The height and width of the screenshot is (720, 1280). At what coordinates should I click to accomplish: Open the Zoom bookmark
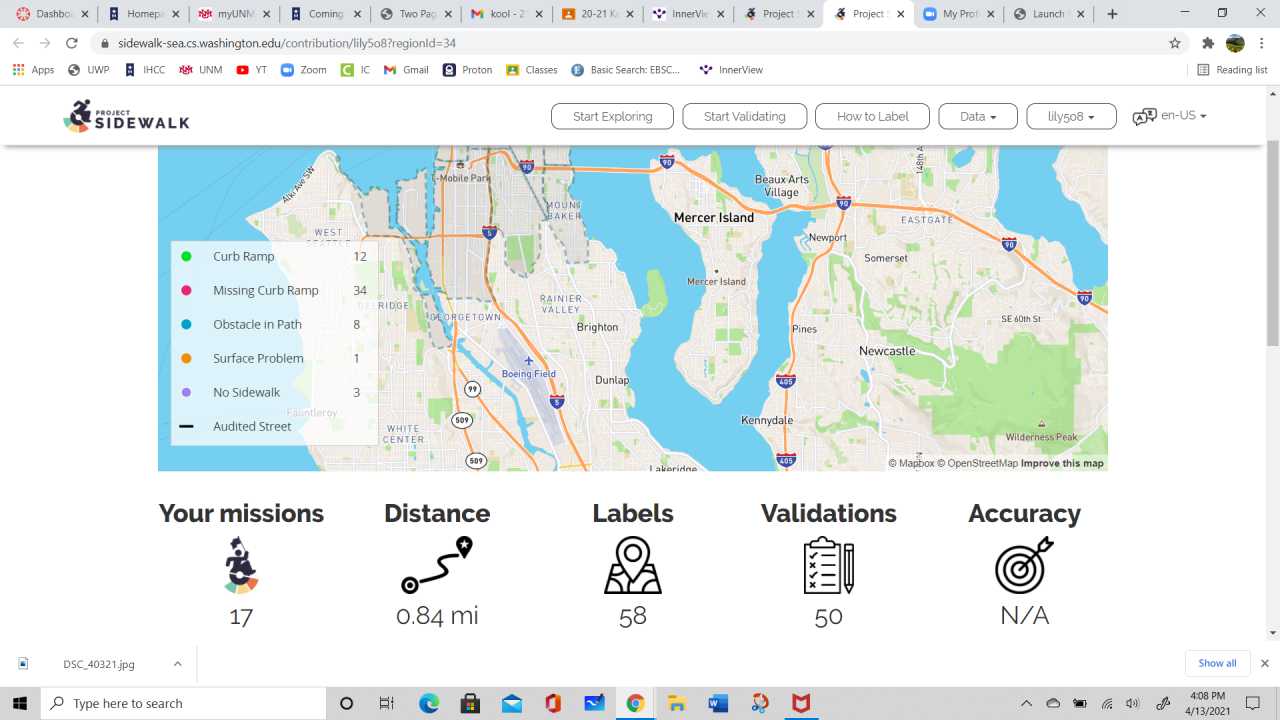304,70
